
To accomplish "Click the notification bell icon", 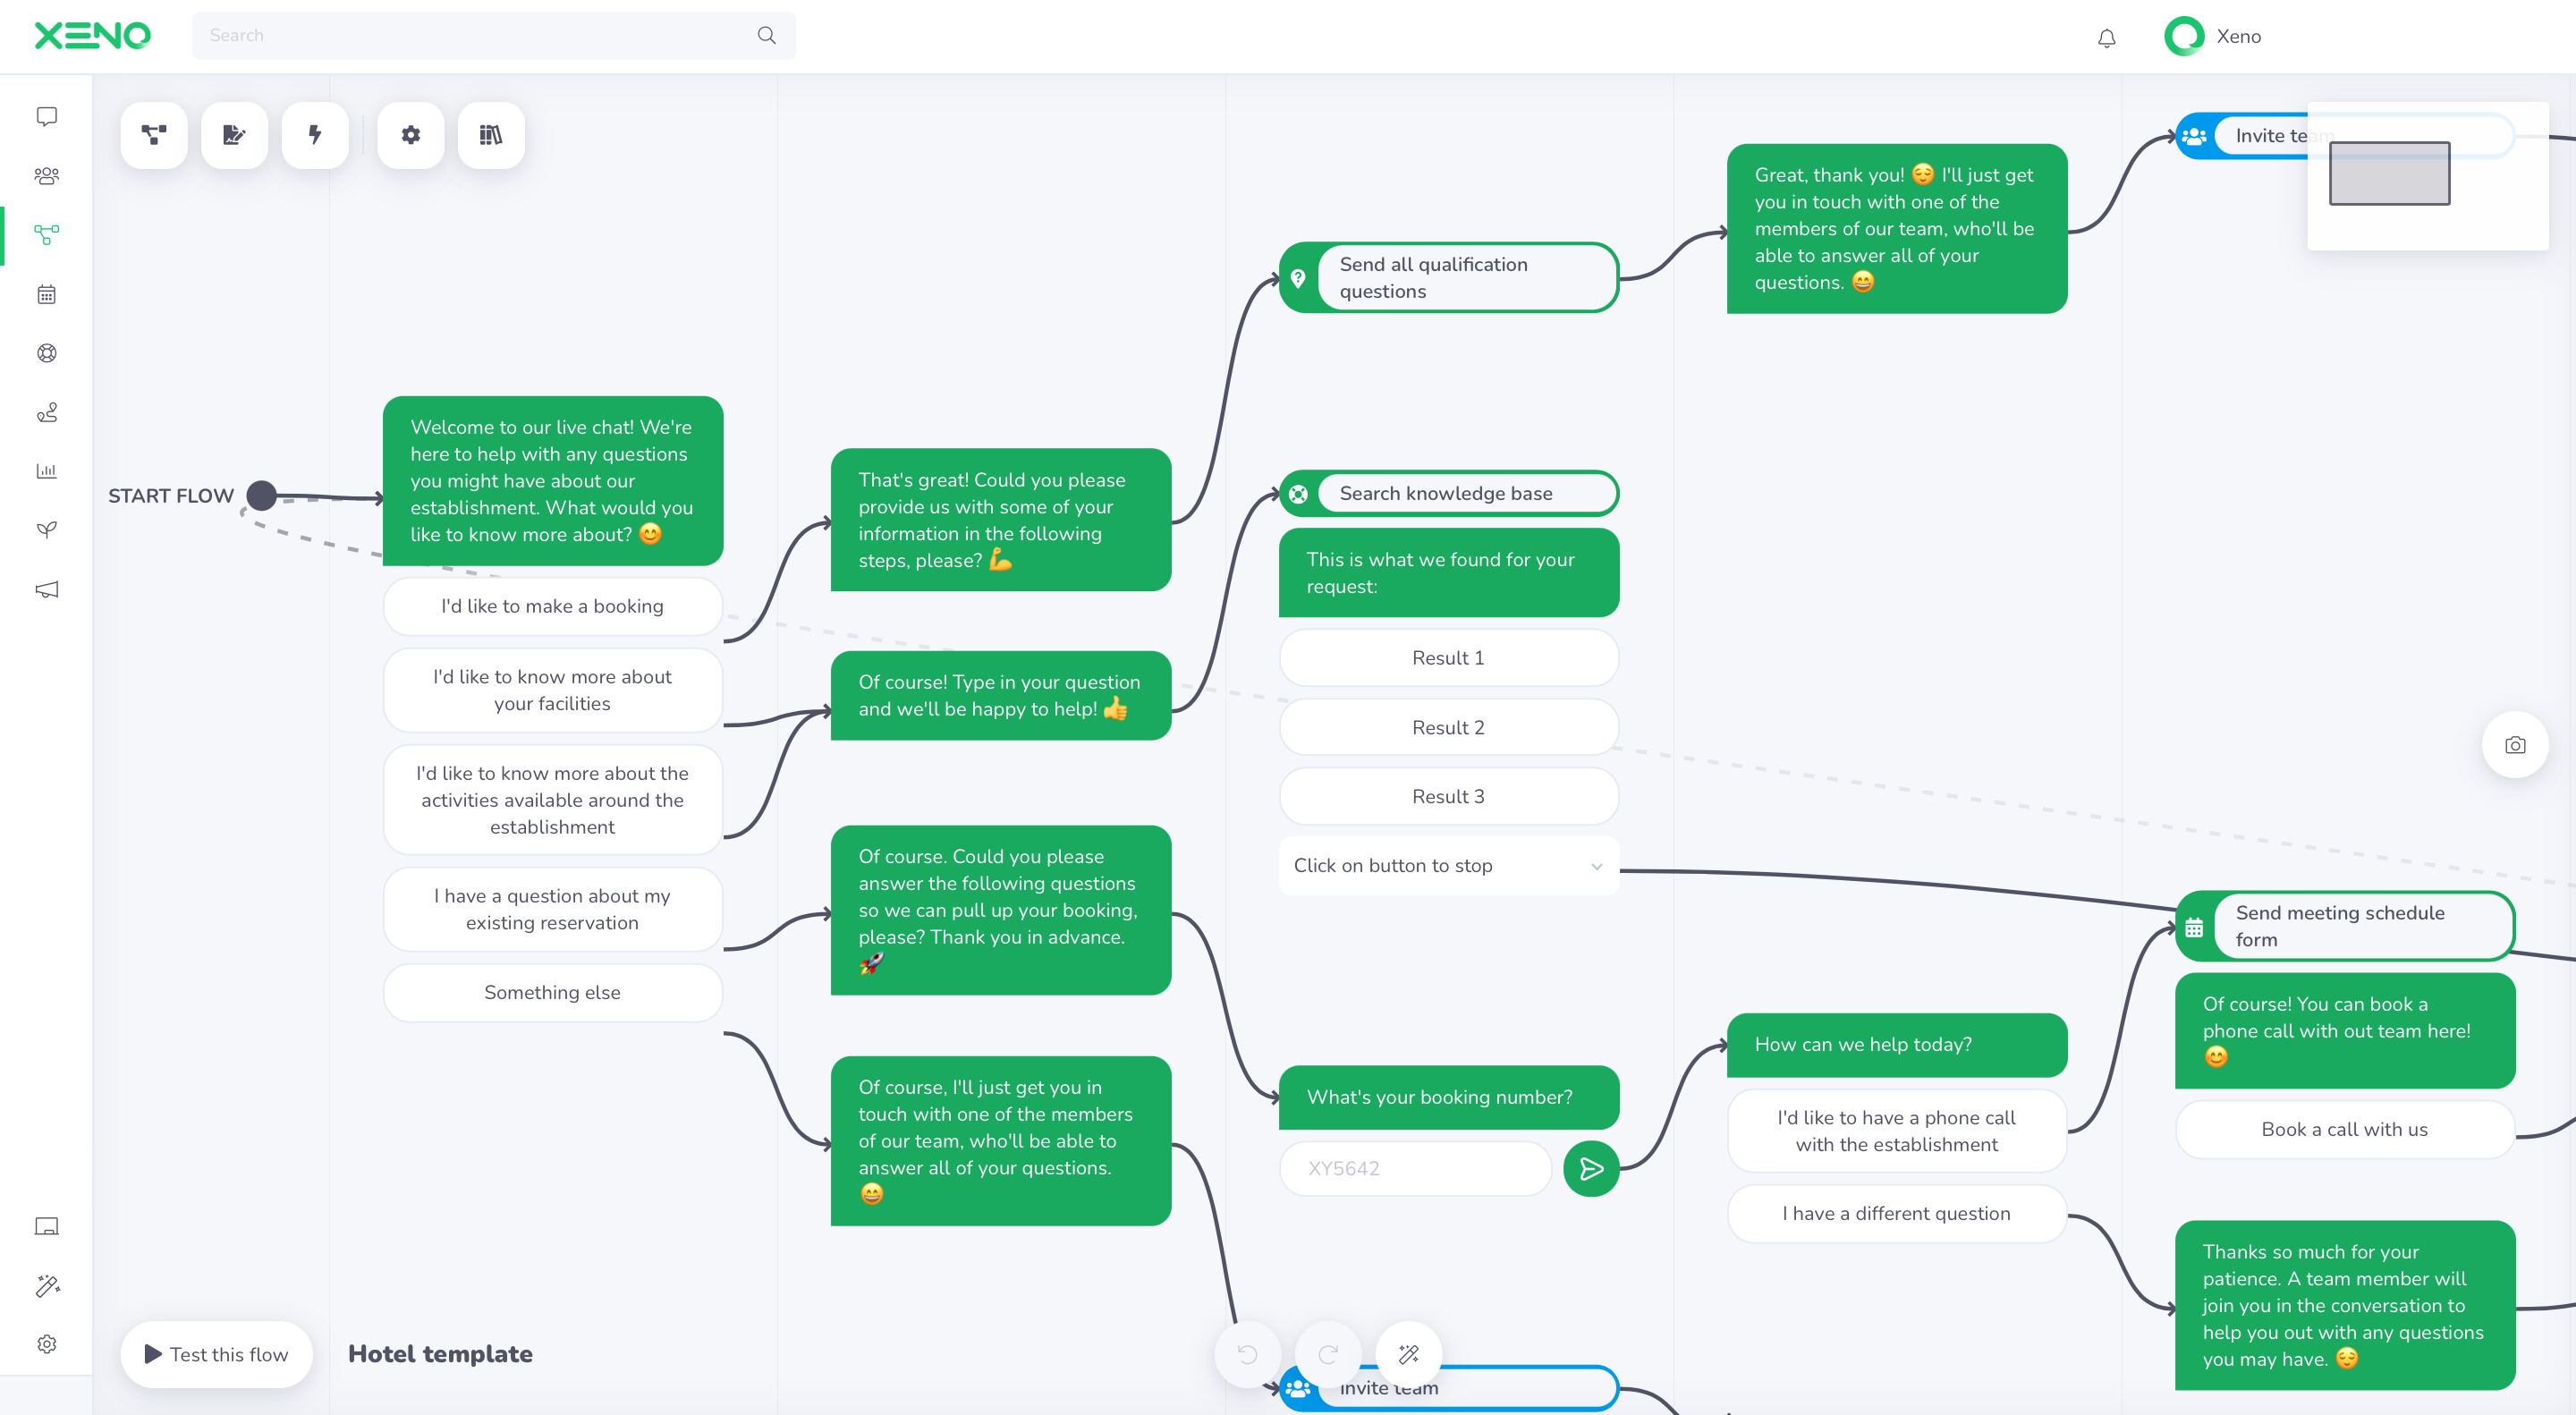I will (x=2106, y=37).
